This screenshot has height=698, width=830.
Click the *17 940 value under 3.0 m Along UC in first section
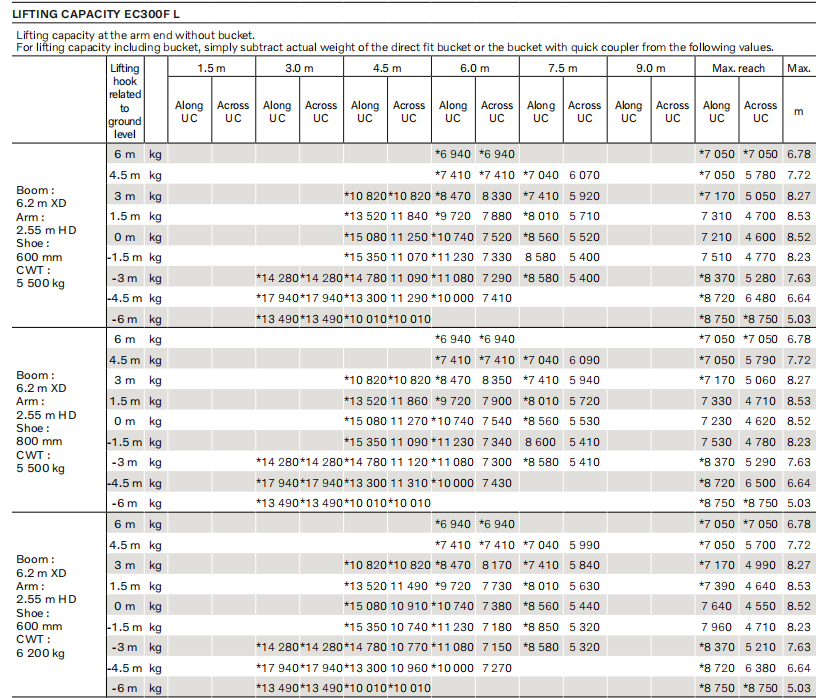tap(277, 298)
